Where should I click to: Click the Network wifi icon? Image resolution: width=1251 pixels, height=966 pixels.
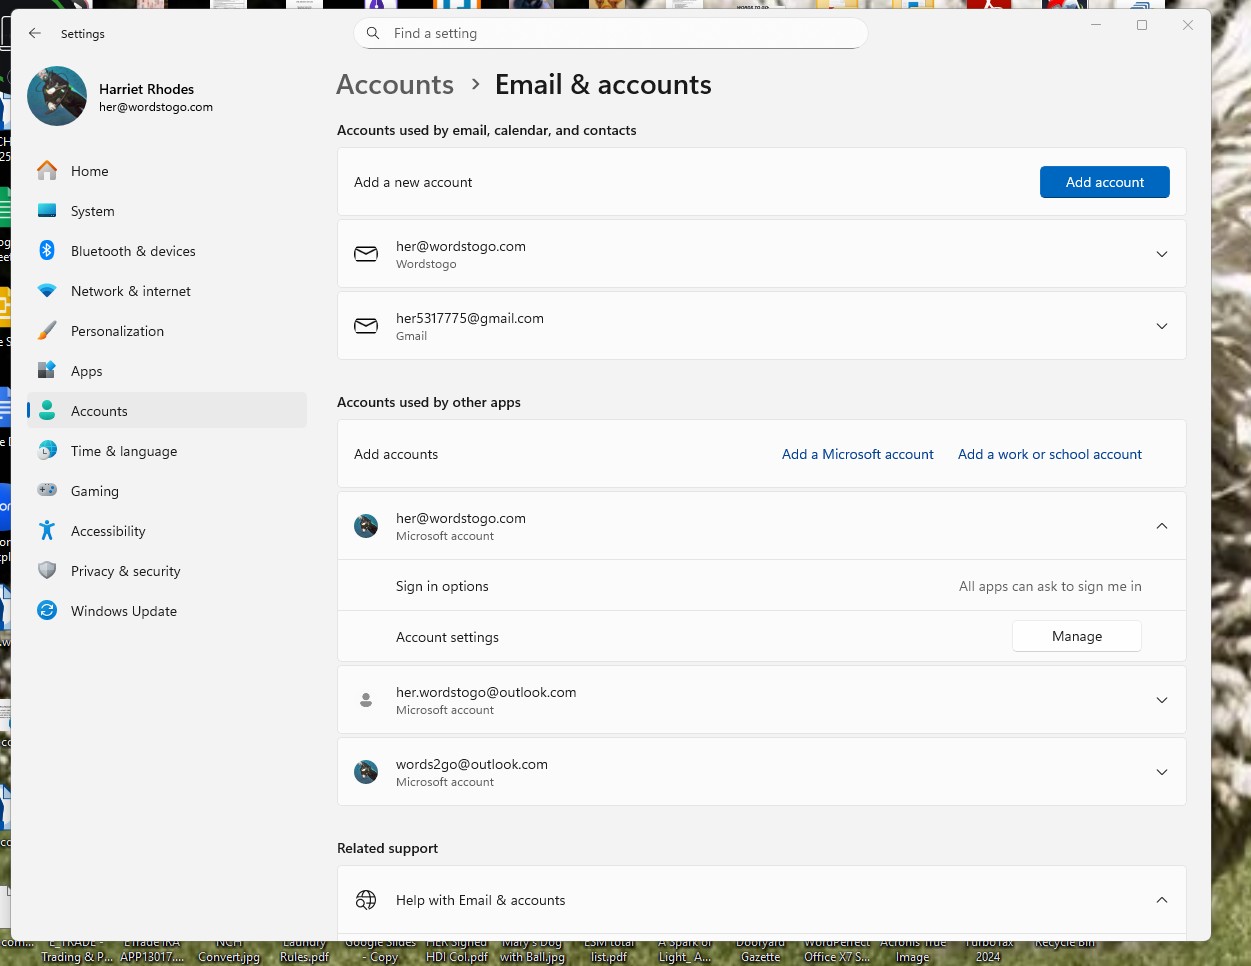pyautogui.click(x=47, y=291)
